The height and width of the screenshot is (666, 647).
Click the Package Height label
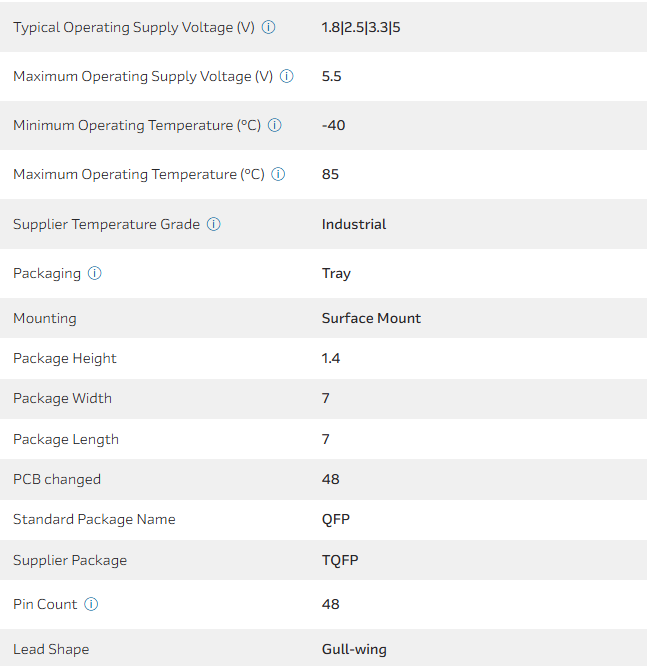click(65, 358)
